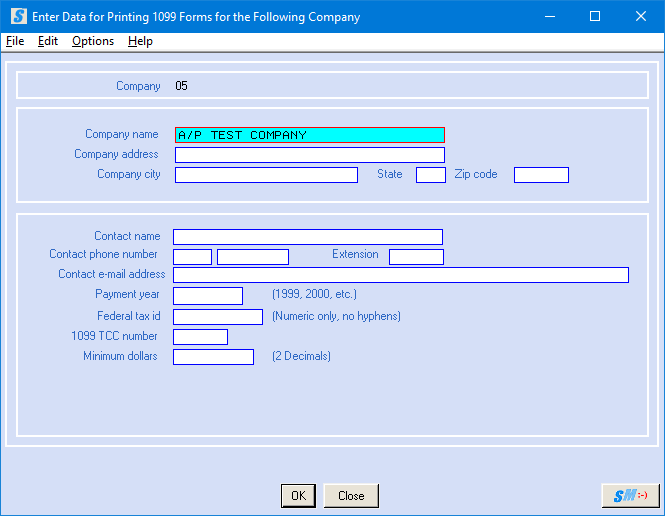Select the Contact e-mail address field
Viewport: 665px width, 516px height.
point(400,275)
